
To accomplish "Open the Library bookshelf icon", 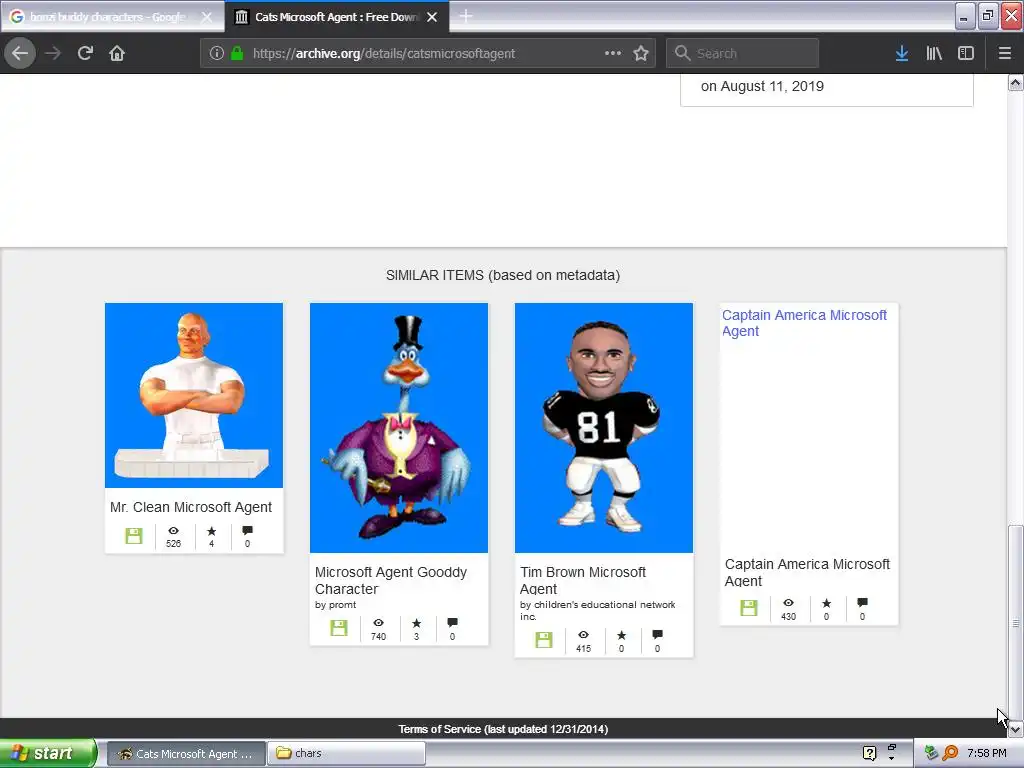I will [x=934, y=54].
